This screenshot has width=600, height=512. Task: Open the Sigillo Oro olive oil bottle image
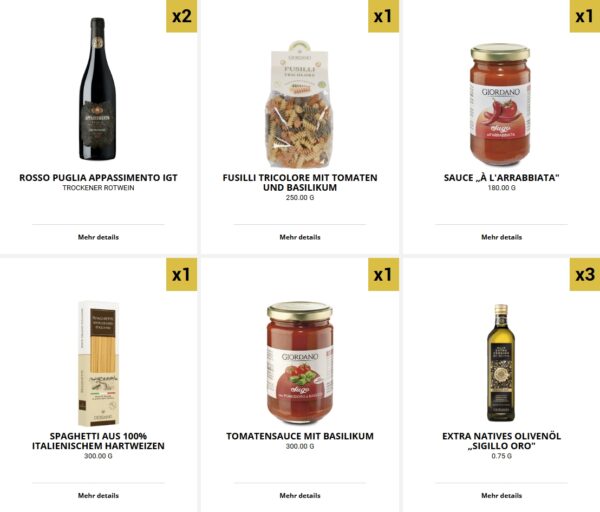coord(501,363)
